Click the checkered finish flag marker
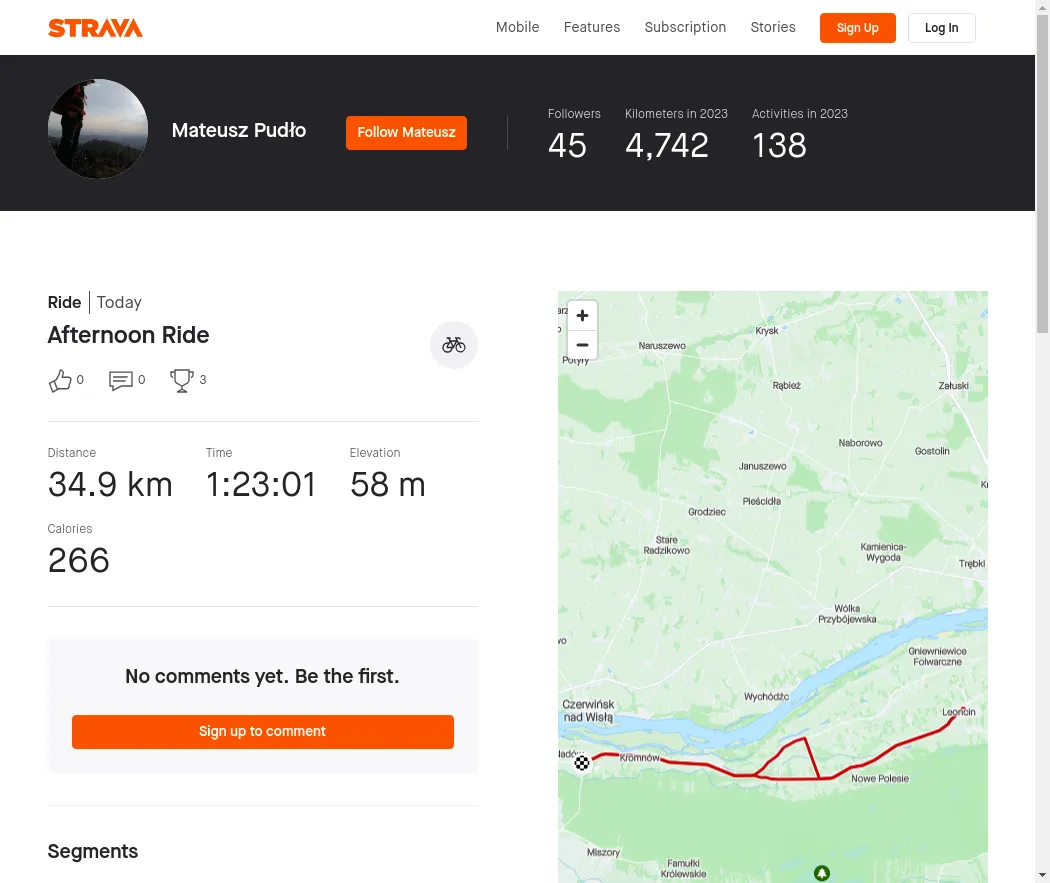 pyautogui.click(x=582, y=763)
